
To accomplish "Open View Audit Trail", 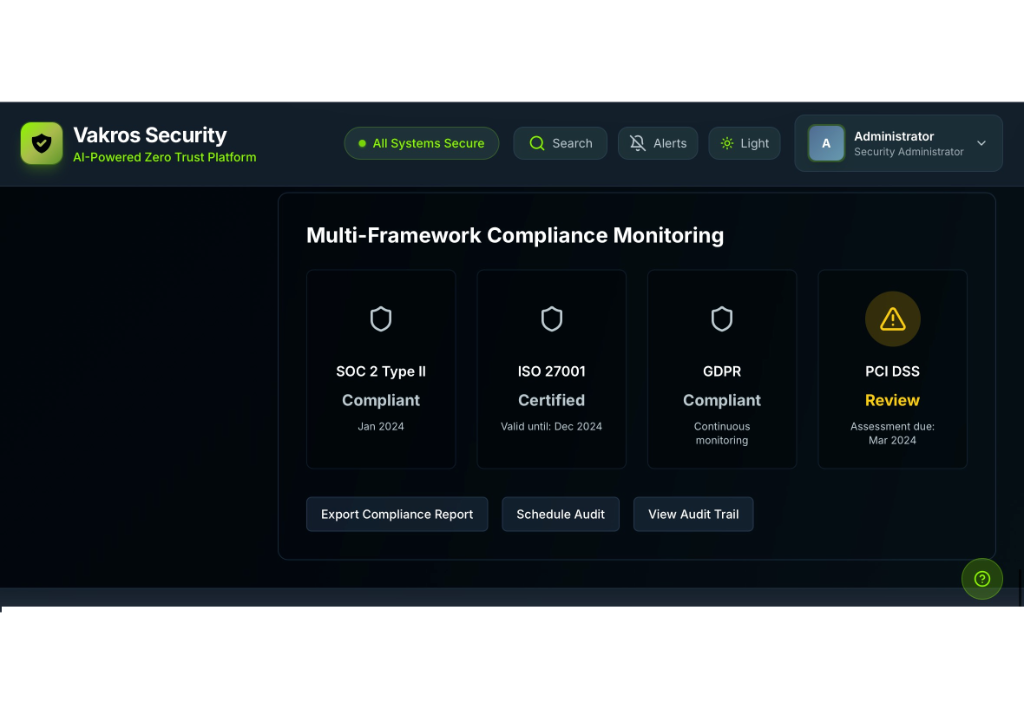I will tap(693, 514).
